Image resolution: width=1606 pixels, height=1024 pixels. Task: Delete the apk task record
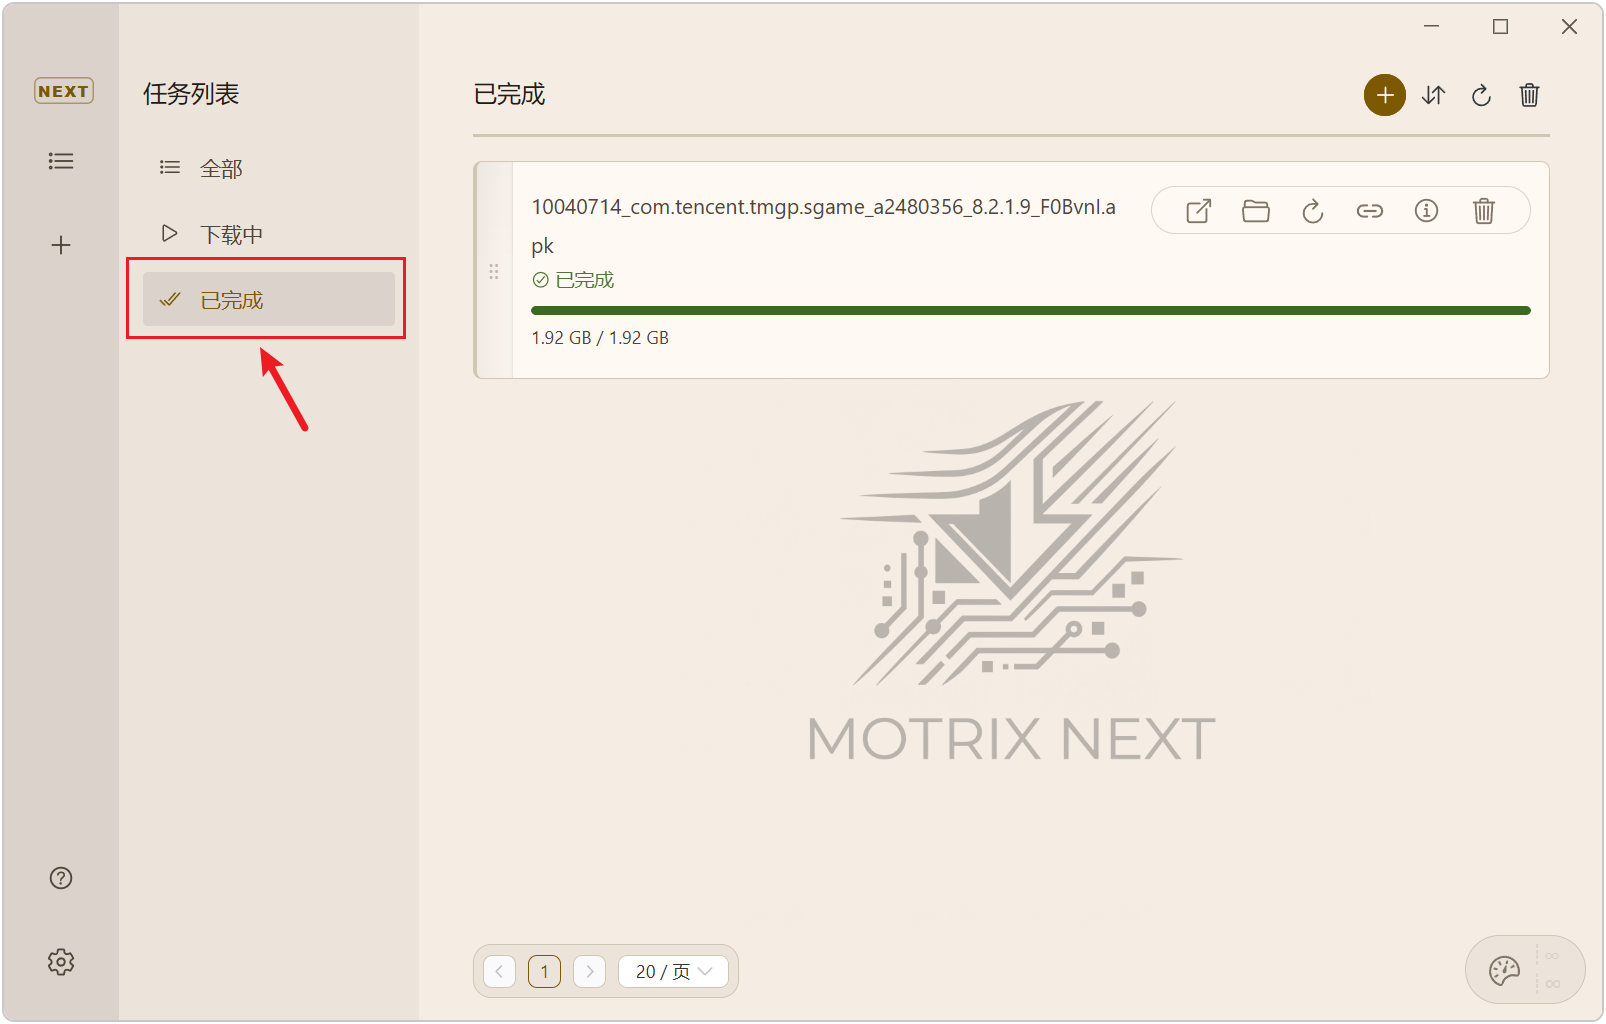[1484, 211]
